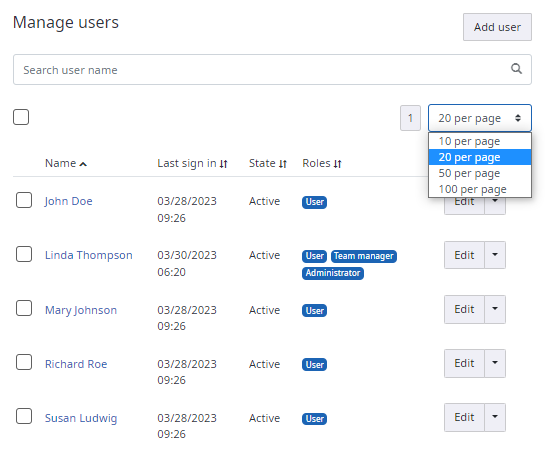
Task: Select the 50 per page option
Action: click(480, 173)
